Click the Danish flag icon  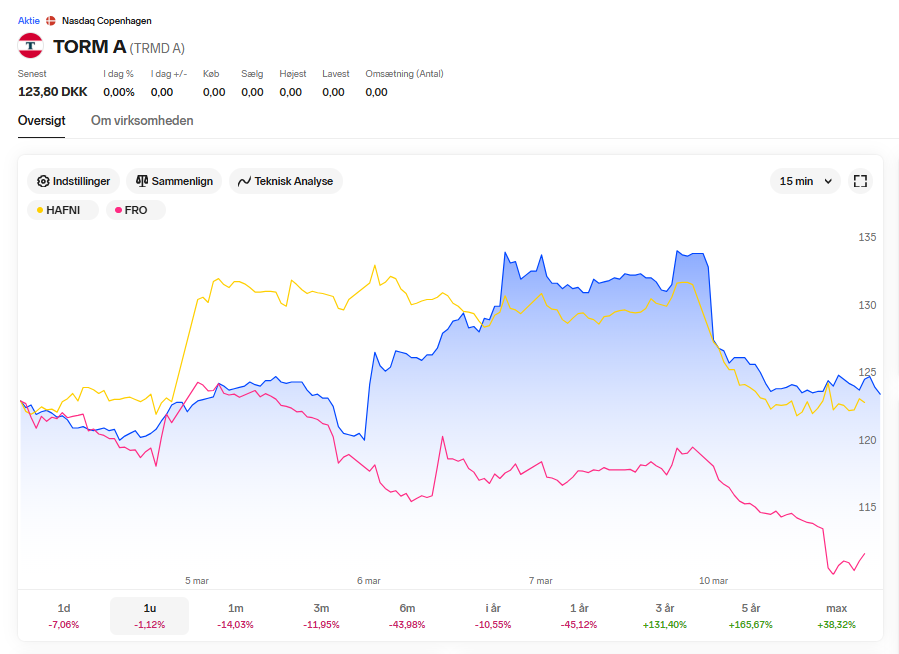(x=50, y=21)
